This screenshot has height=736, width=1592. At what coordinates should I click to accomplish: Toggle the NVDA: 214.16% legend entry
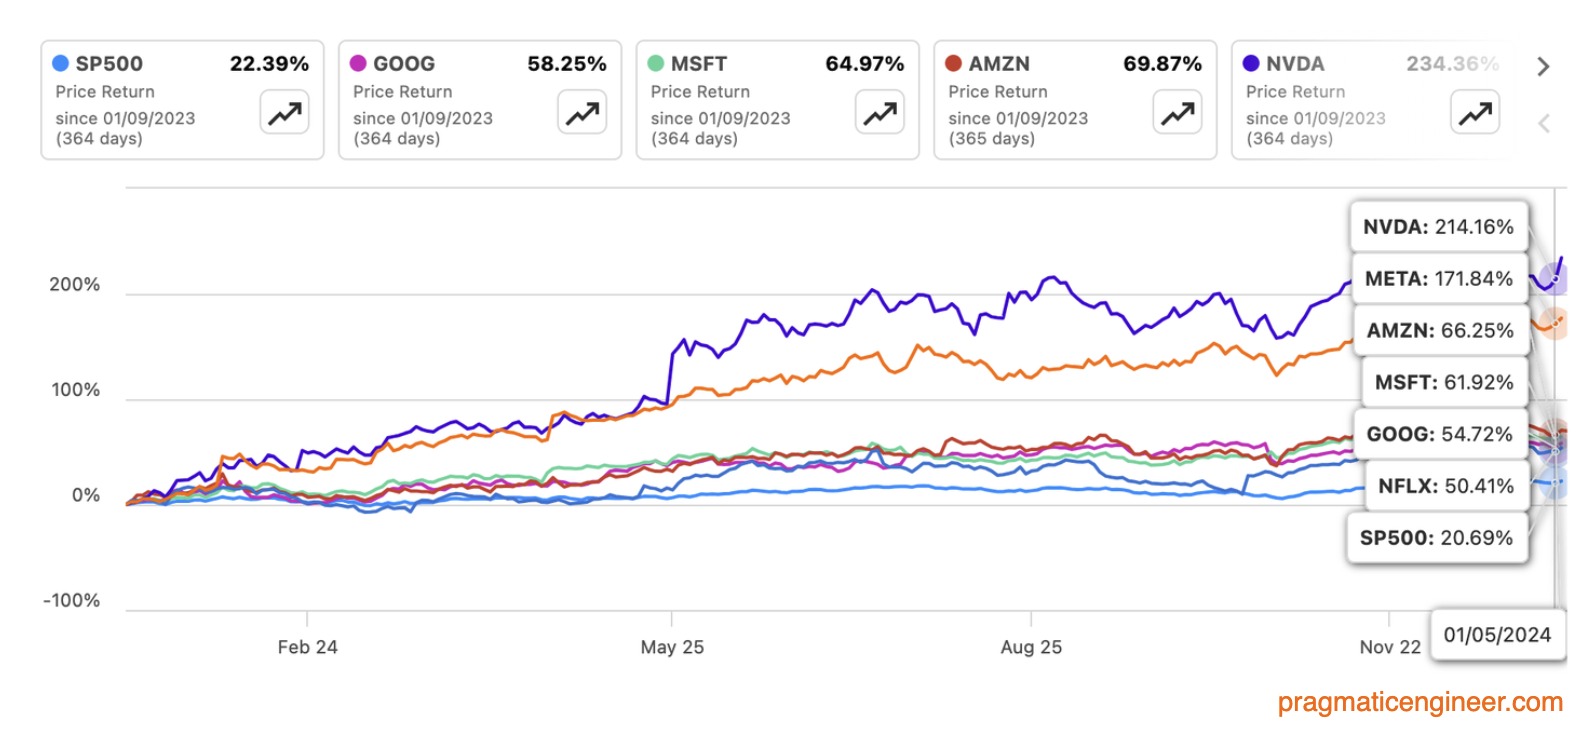(1438, 227)
